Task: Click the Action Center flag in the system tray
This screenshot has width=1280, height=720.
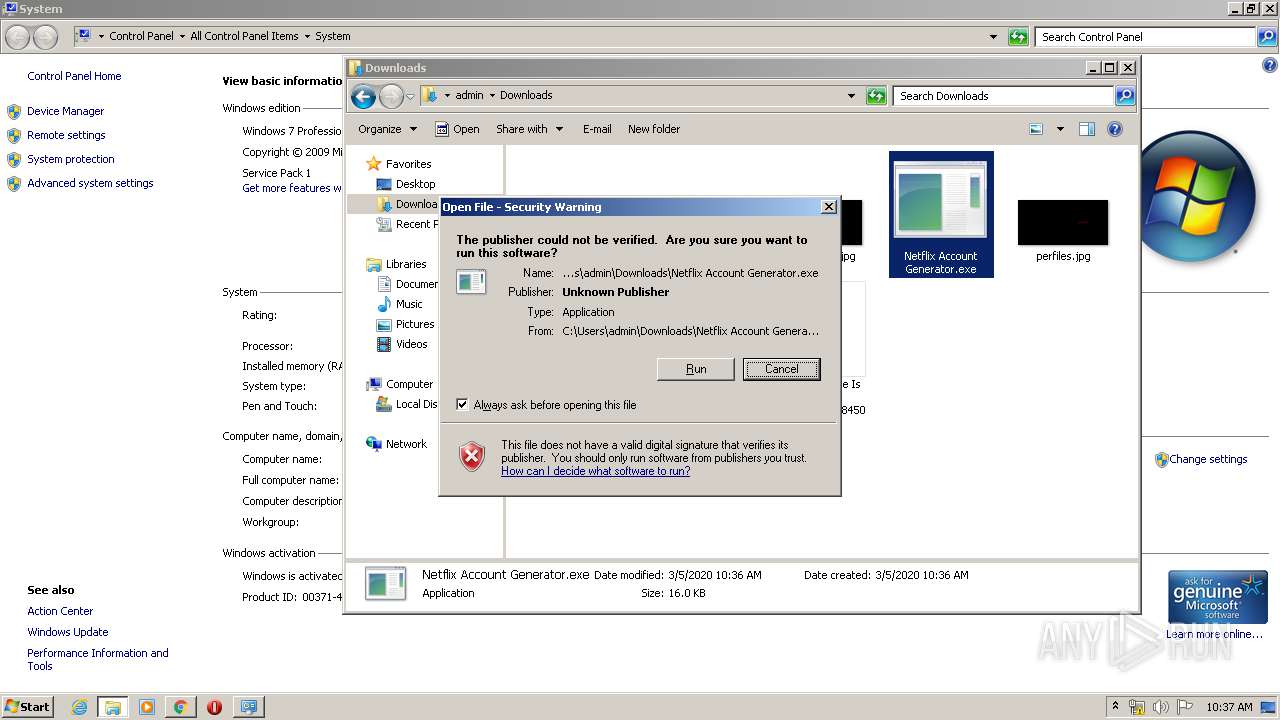Action: tap(1184, 706)
